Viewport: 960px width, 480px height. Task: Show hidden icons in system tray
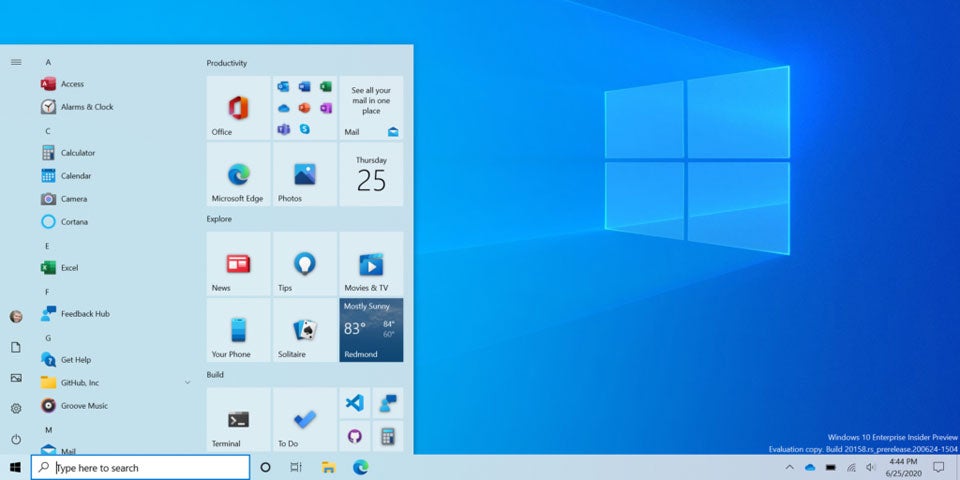click(788, 467)
